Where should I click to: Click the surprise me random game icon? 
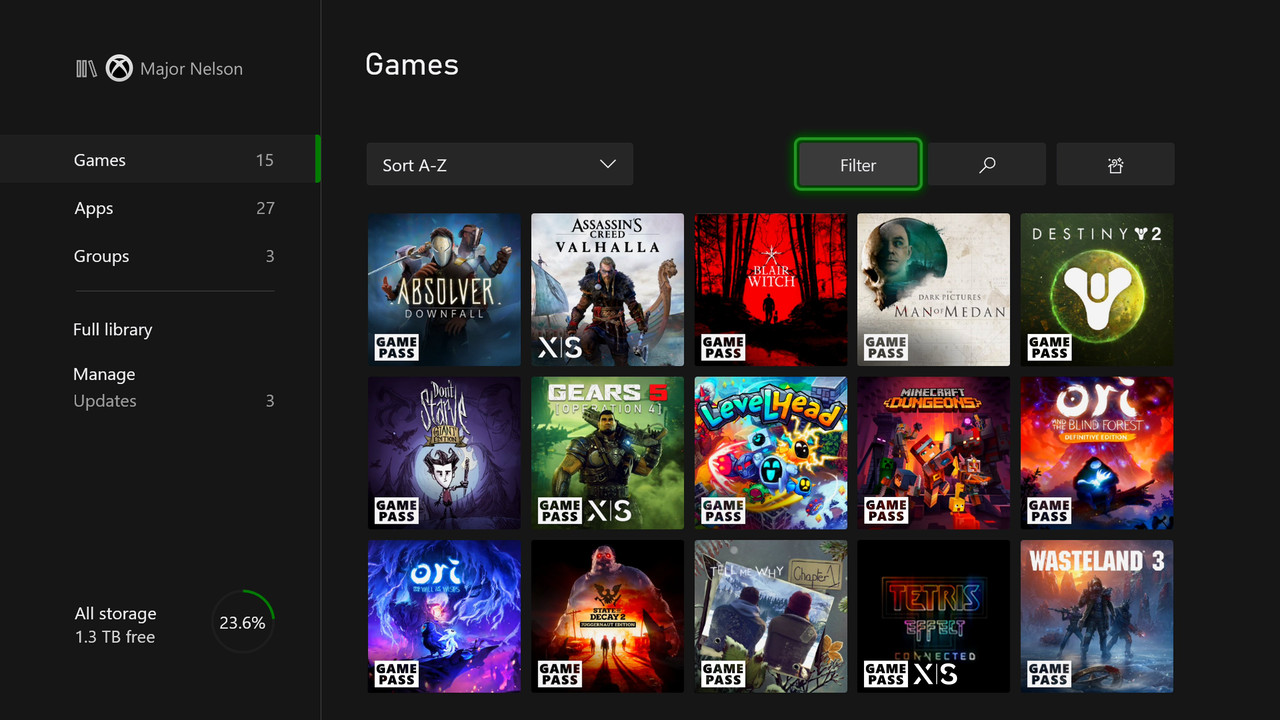point(1116,165)
